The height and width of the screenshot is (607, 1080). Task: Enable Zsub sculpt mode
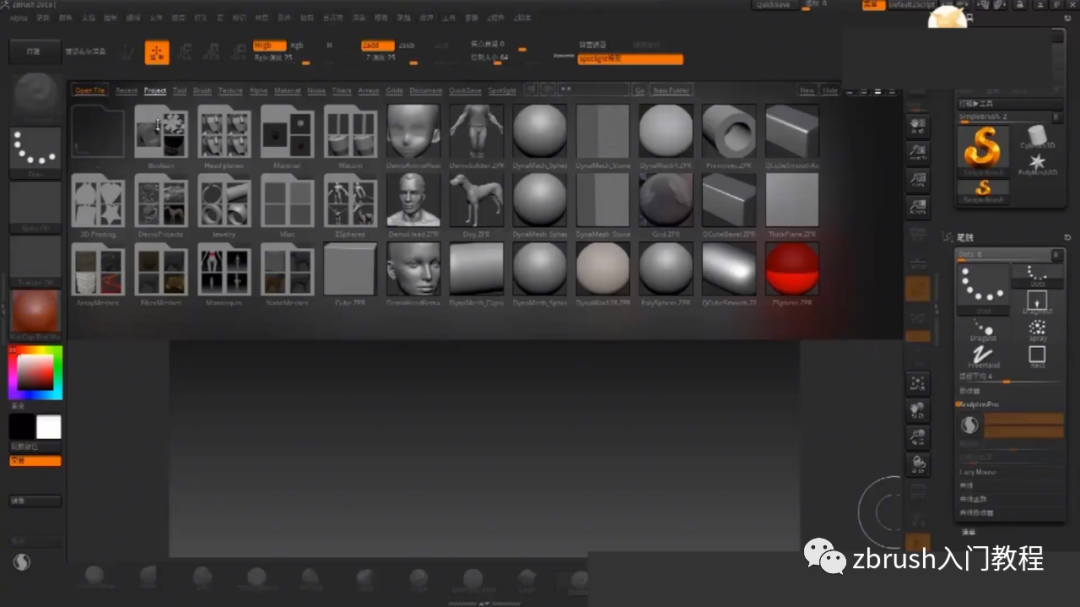click(x=407, y=45)
